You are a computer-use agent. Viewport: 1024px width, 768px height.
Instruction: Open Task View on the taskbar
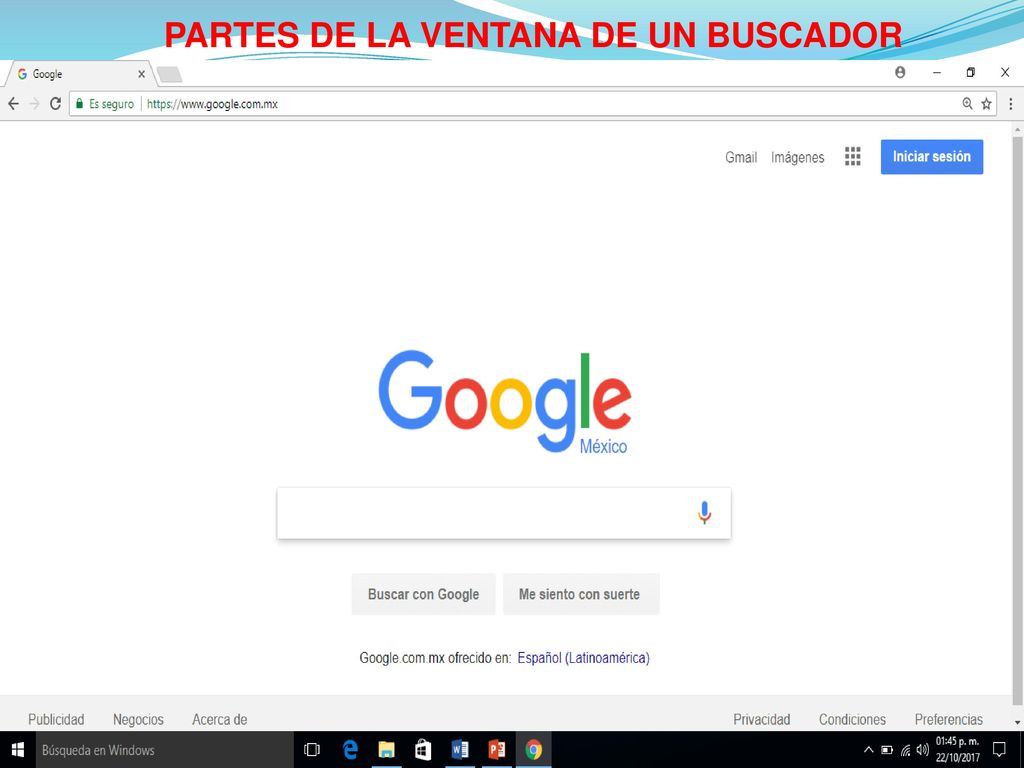[312, 750]
